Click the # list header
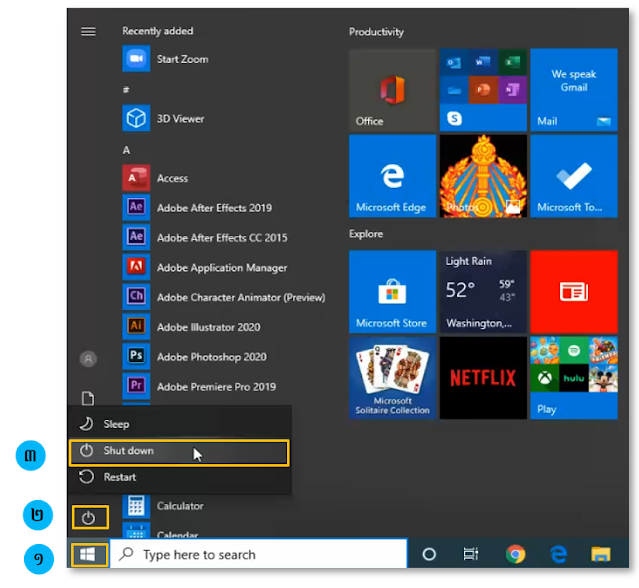The height and width of the screenshot is (588, 639). tap(126, 90)
